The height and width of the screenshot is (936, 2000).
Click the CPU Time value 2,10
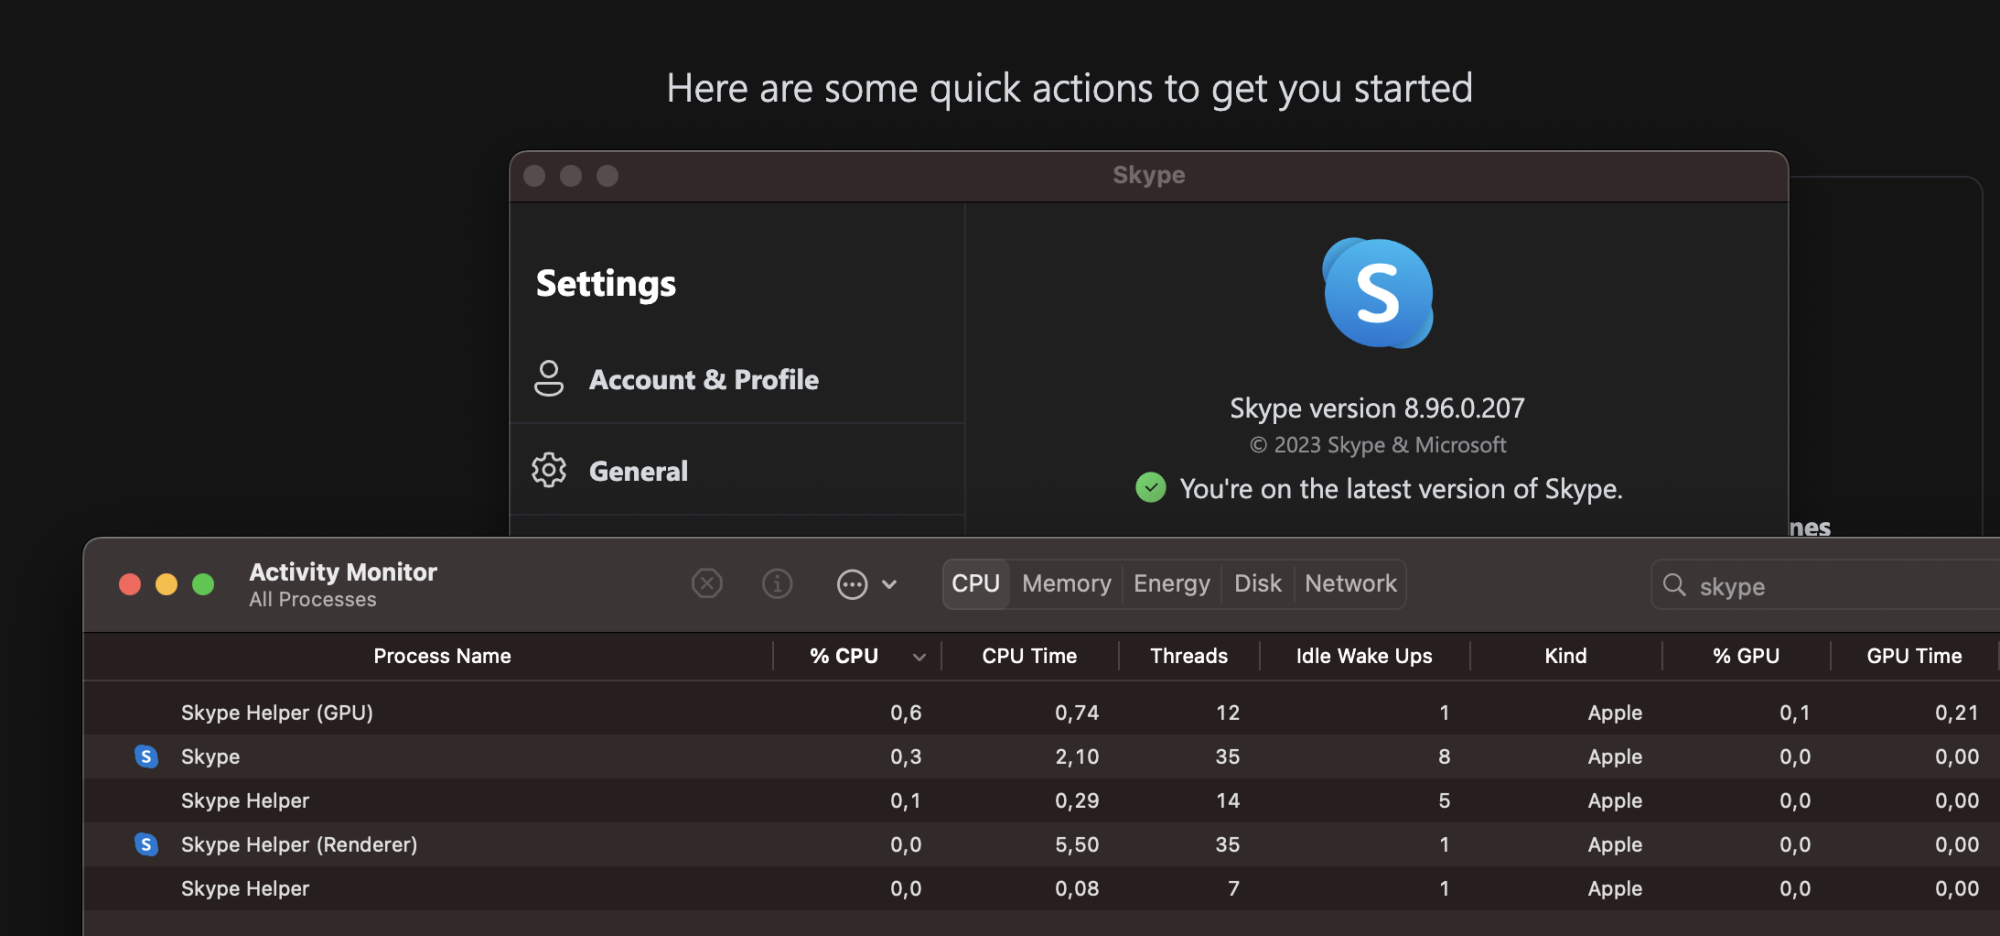1077,757
